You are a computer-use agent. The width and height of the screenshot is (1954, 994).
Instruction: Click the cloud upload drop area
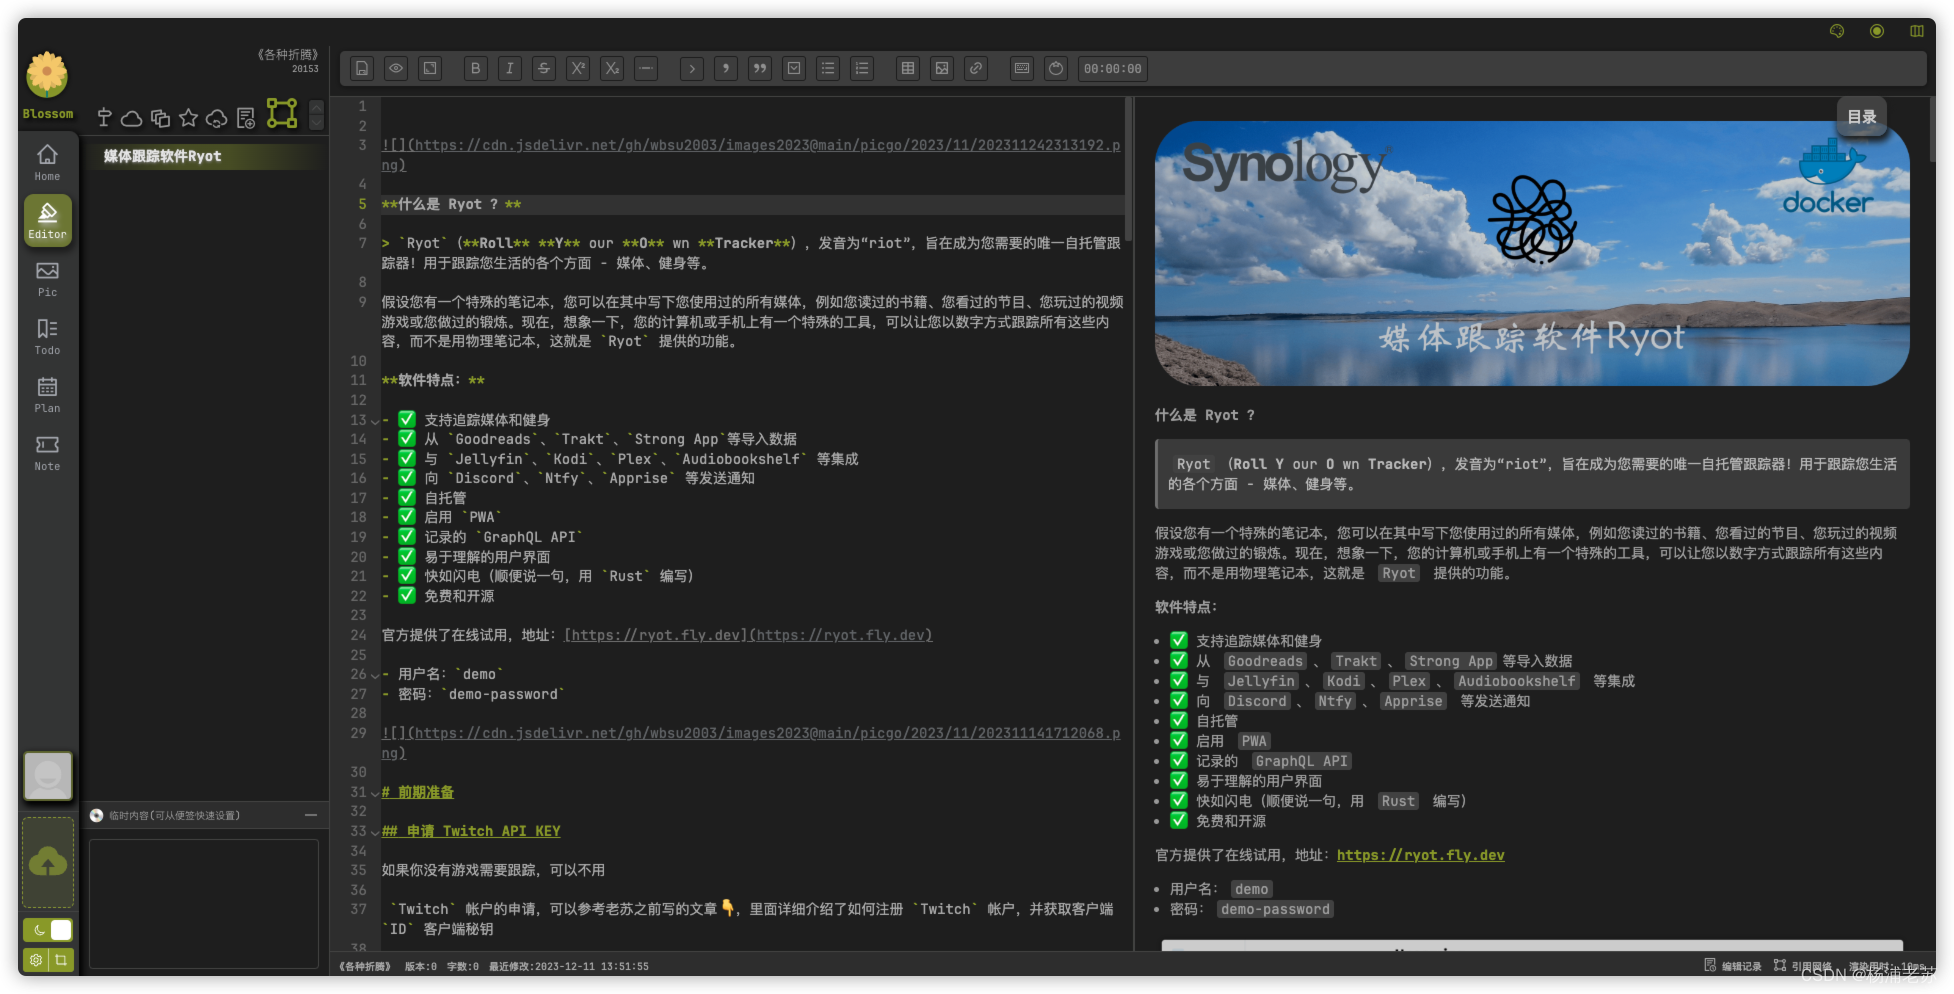[x=48, y=862]
